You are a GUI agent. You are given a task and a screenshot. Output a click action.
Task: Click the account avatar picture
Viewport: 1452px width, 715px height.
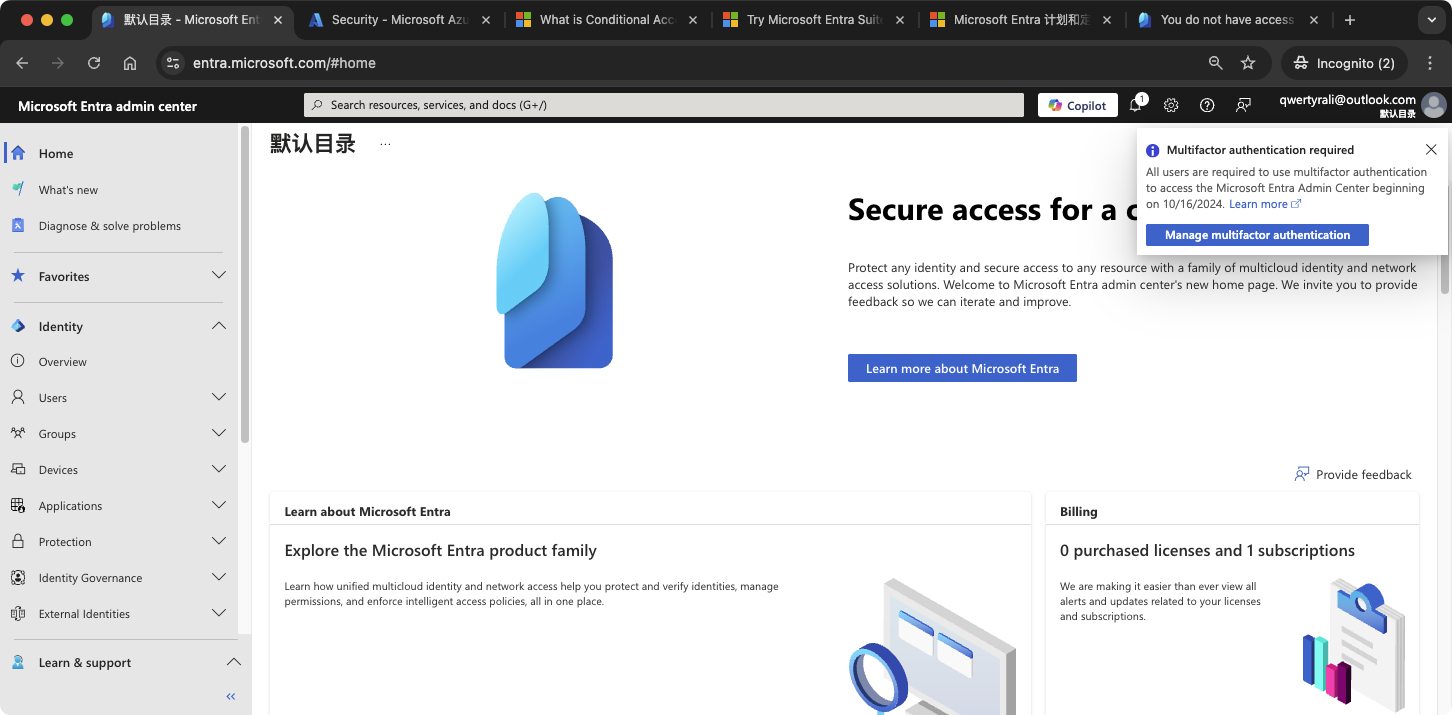click(1434, 105)
